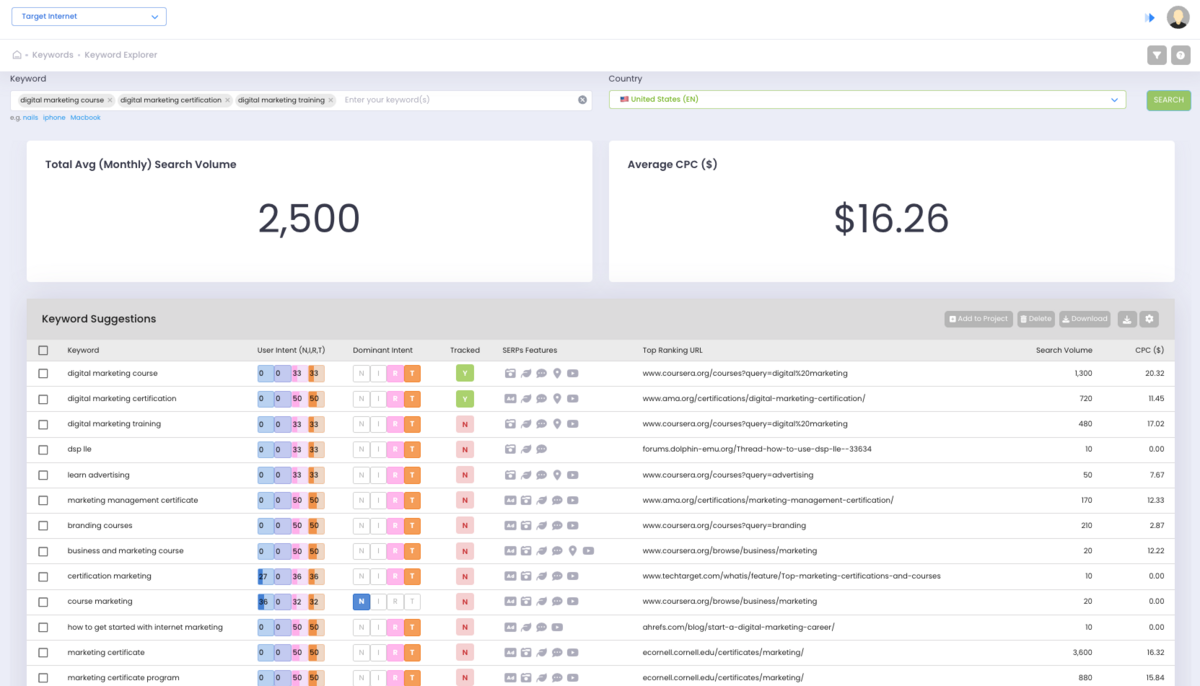The width and height of the screenshot is (1200, 686).
Task: Click search volume value '3,600'
Action: point(1082,652)
